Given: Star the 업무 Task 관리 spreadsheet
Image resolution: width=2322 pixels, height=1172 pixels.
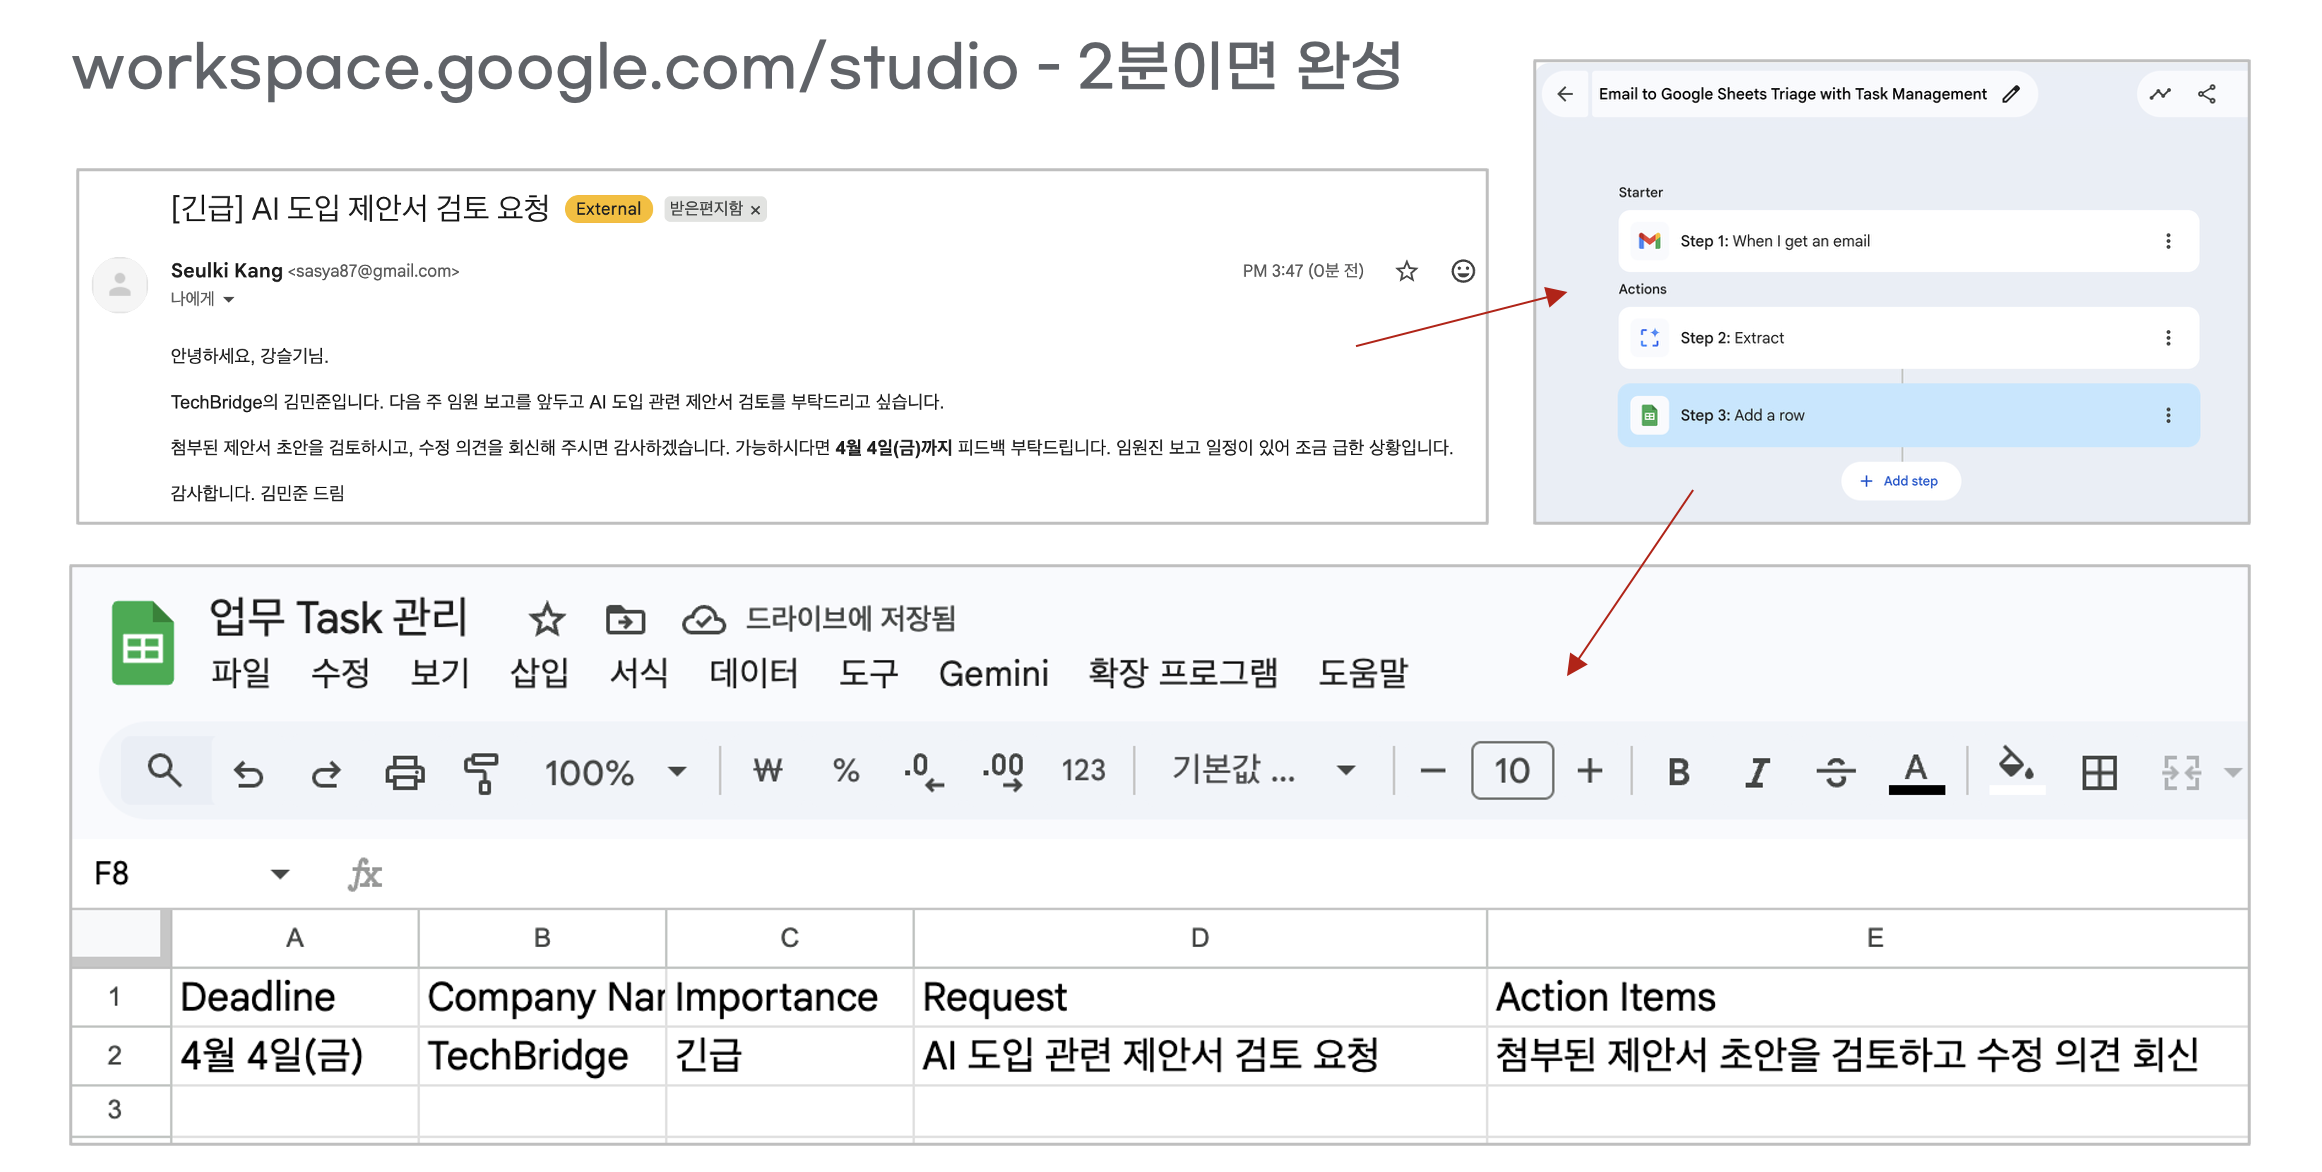Looking at the screenshot, I should (546, 620).
